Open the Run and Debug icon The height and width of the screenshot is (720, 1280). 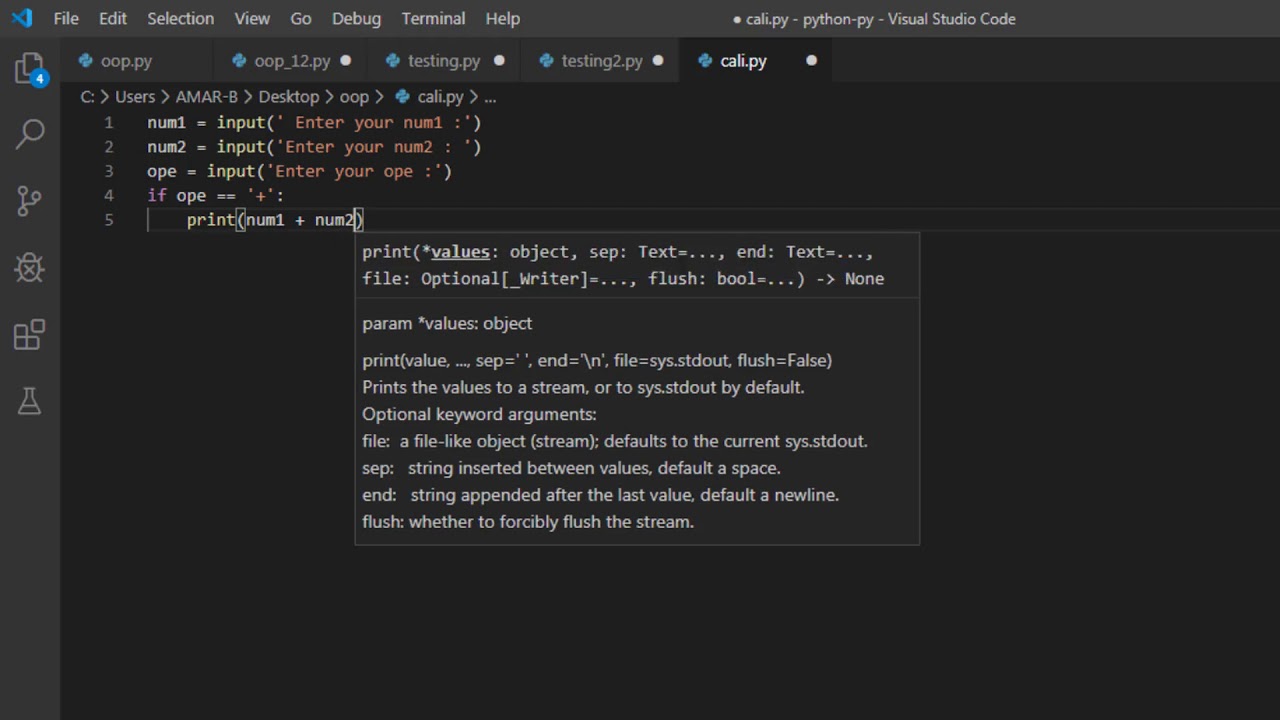tap(30, 267)
